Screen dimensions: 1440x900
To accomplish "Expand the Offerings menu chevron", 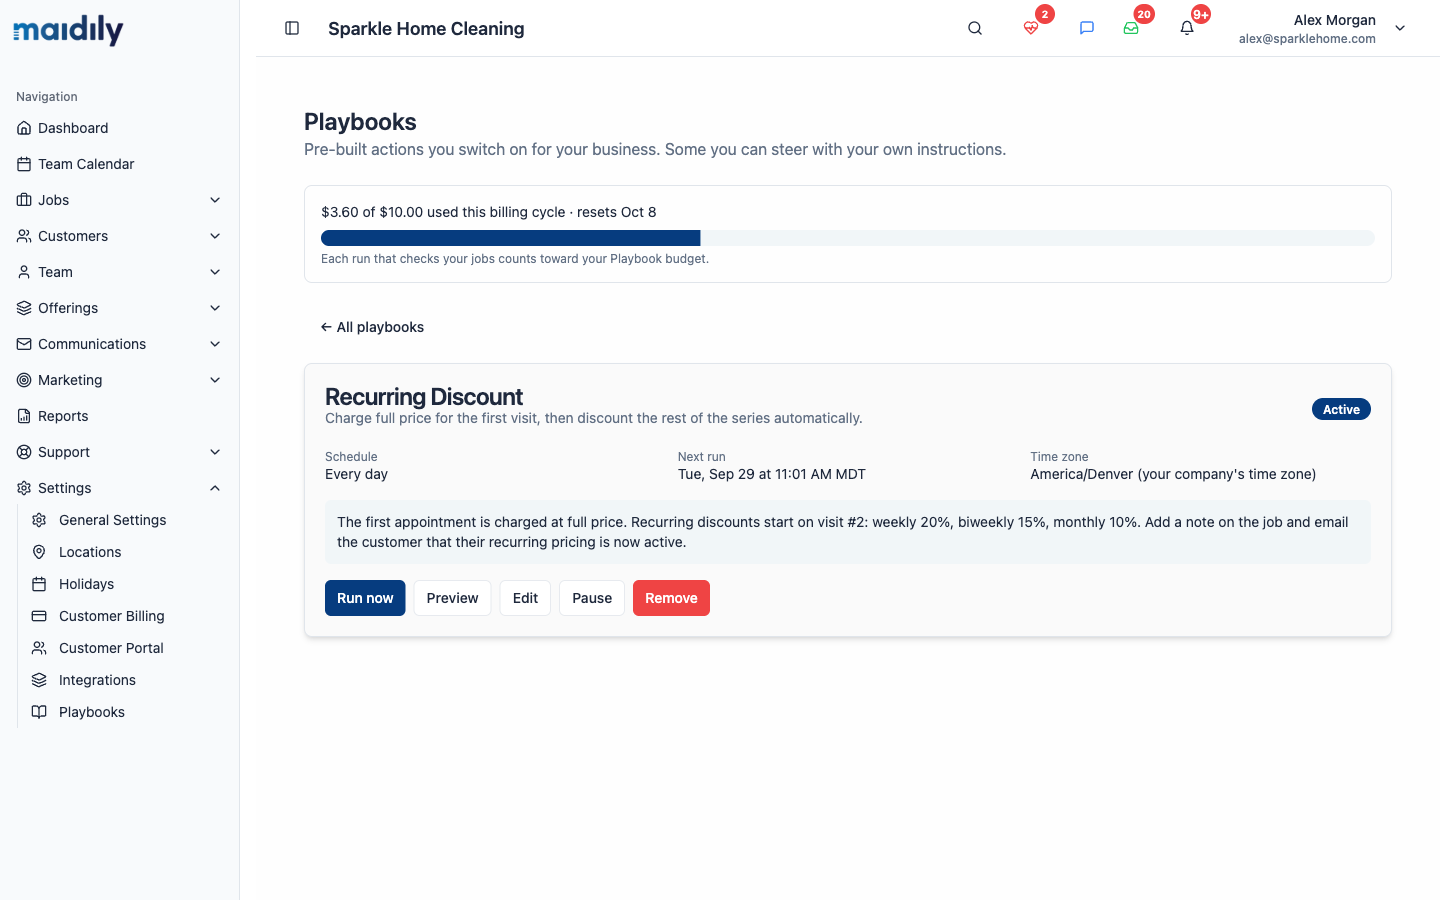I will coord(215,308).
